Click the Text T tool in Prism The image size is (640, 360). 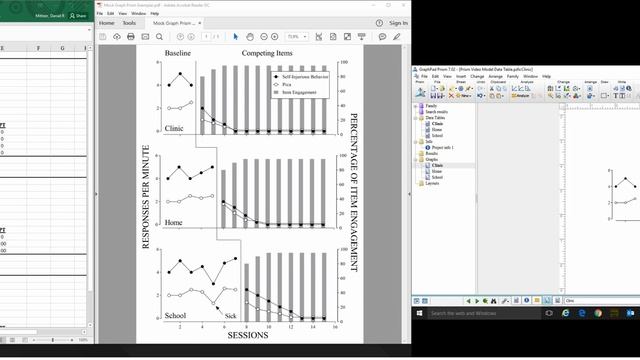tap(616, 96)
